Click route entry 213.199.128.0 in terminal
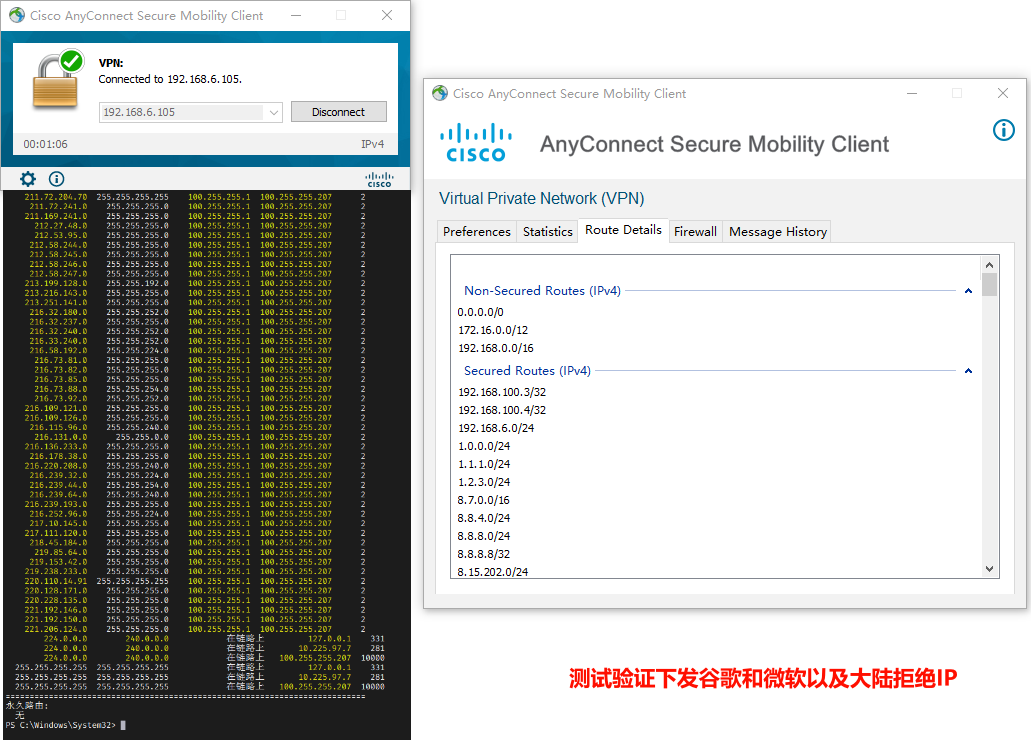 point(56,283)
